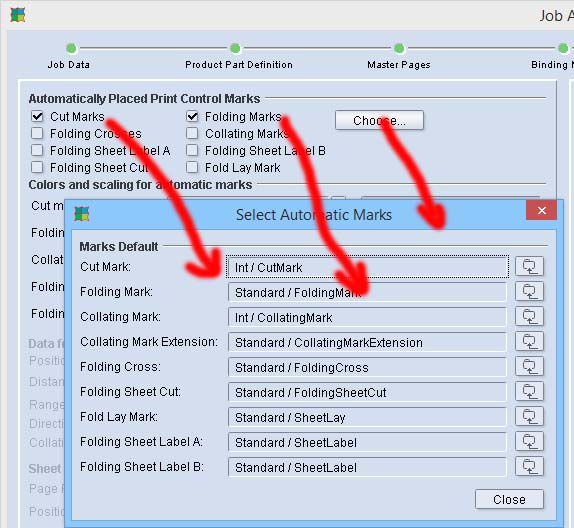Open chooser icon for Folding Sheet Label B
This screenshot has width=574, height=528.
pyautogui.click(x=529, y=466)
